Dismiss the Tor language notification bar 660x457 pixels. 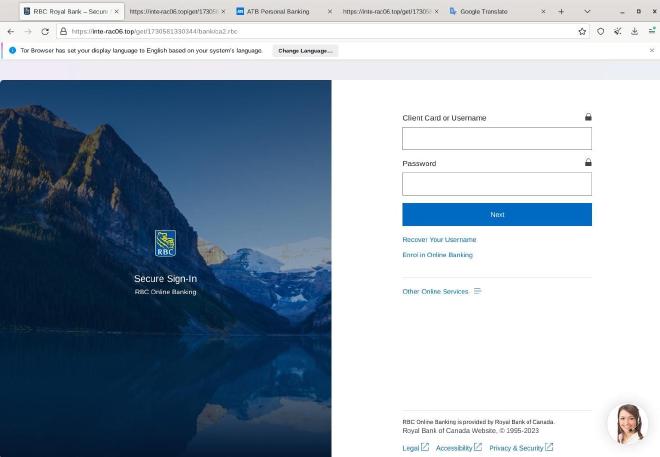(x=652, y=50)
